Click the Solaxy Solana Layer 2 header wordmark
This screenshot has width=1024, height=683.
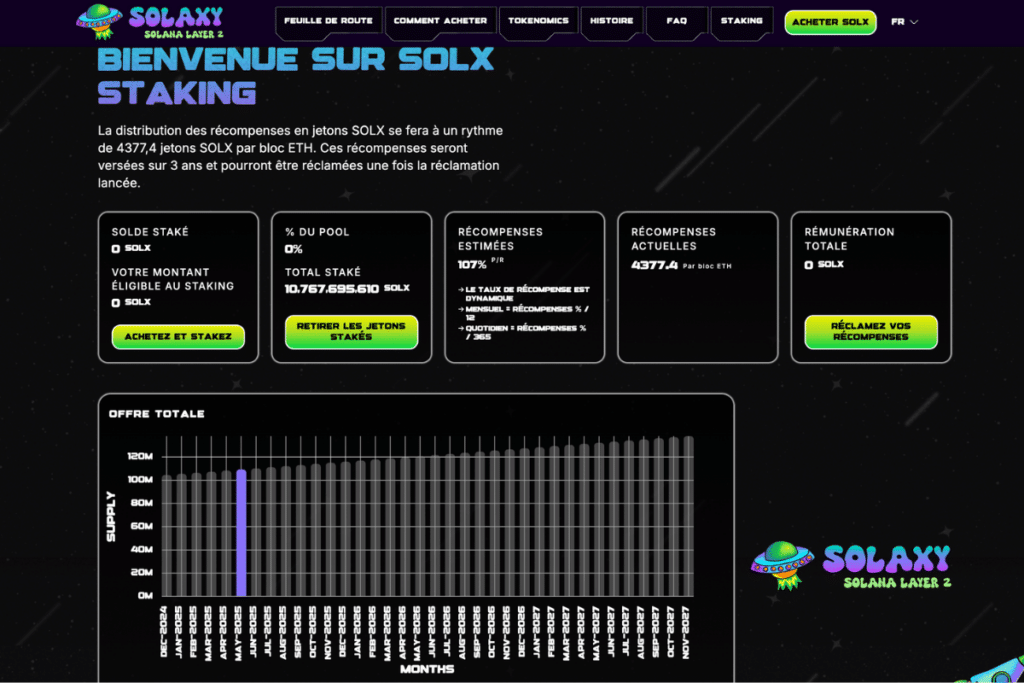click(x=177, y=22)
